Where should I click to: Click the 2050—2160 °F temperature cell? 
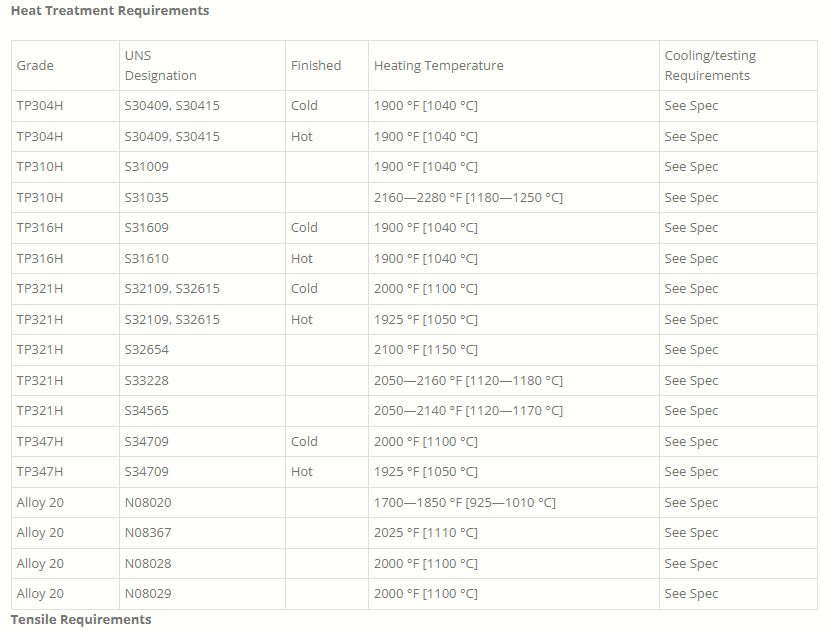point(468,381)
